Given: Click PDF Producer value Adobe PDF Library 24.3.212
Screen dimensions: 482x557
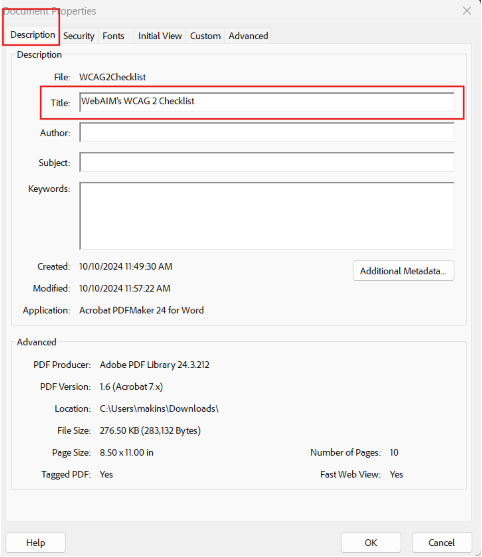Looking at the screenshot, I should (x=155, y=365).
